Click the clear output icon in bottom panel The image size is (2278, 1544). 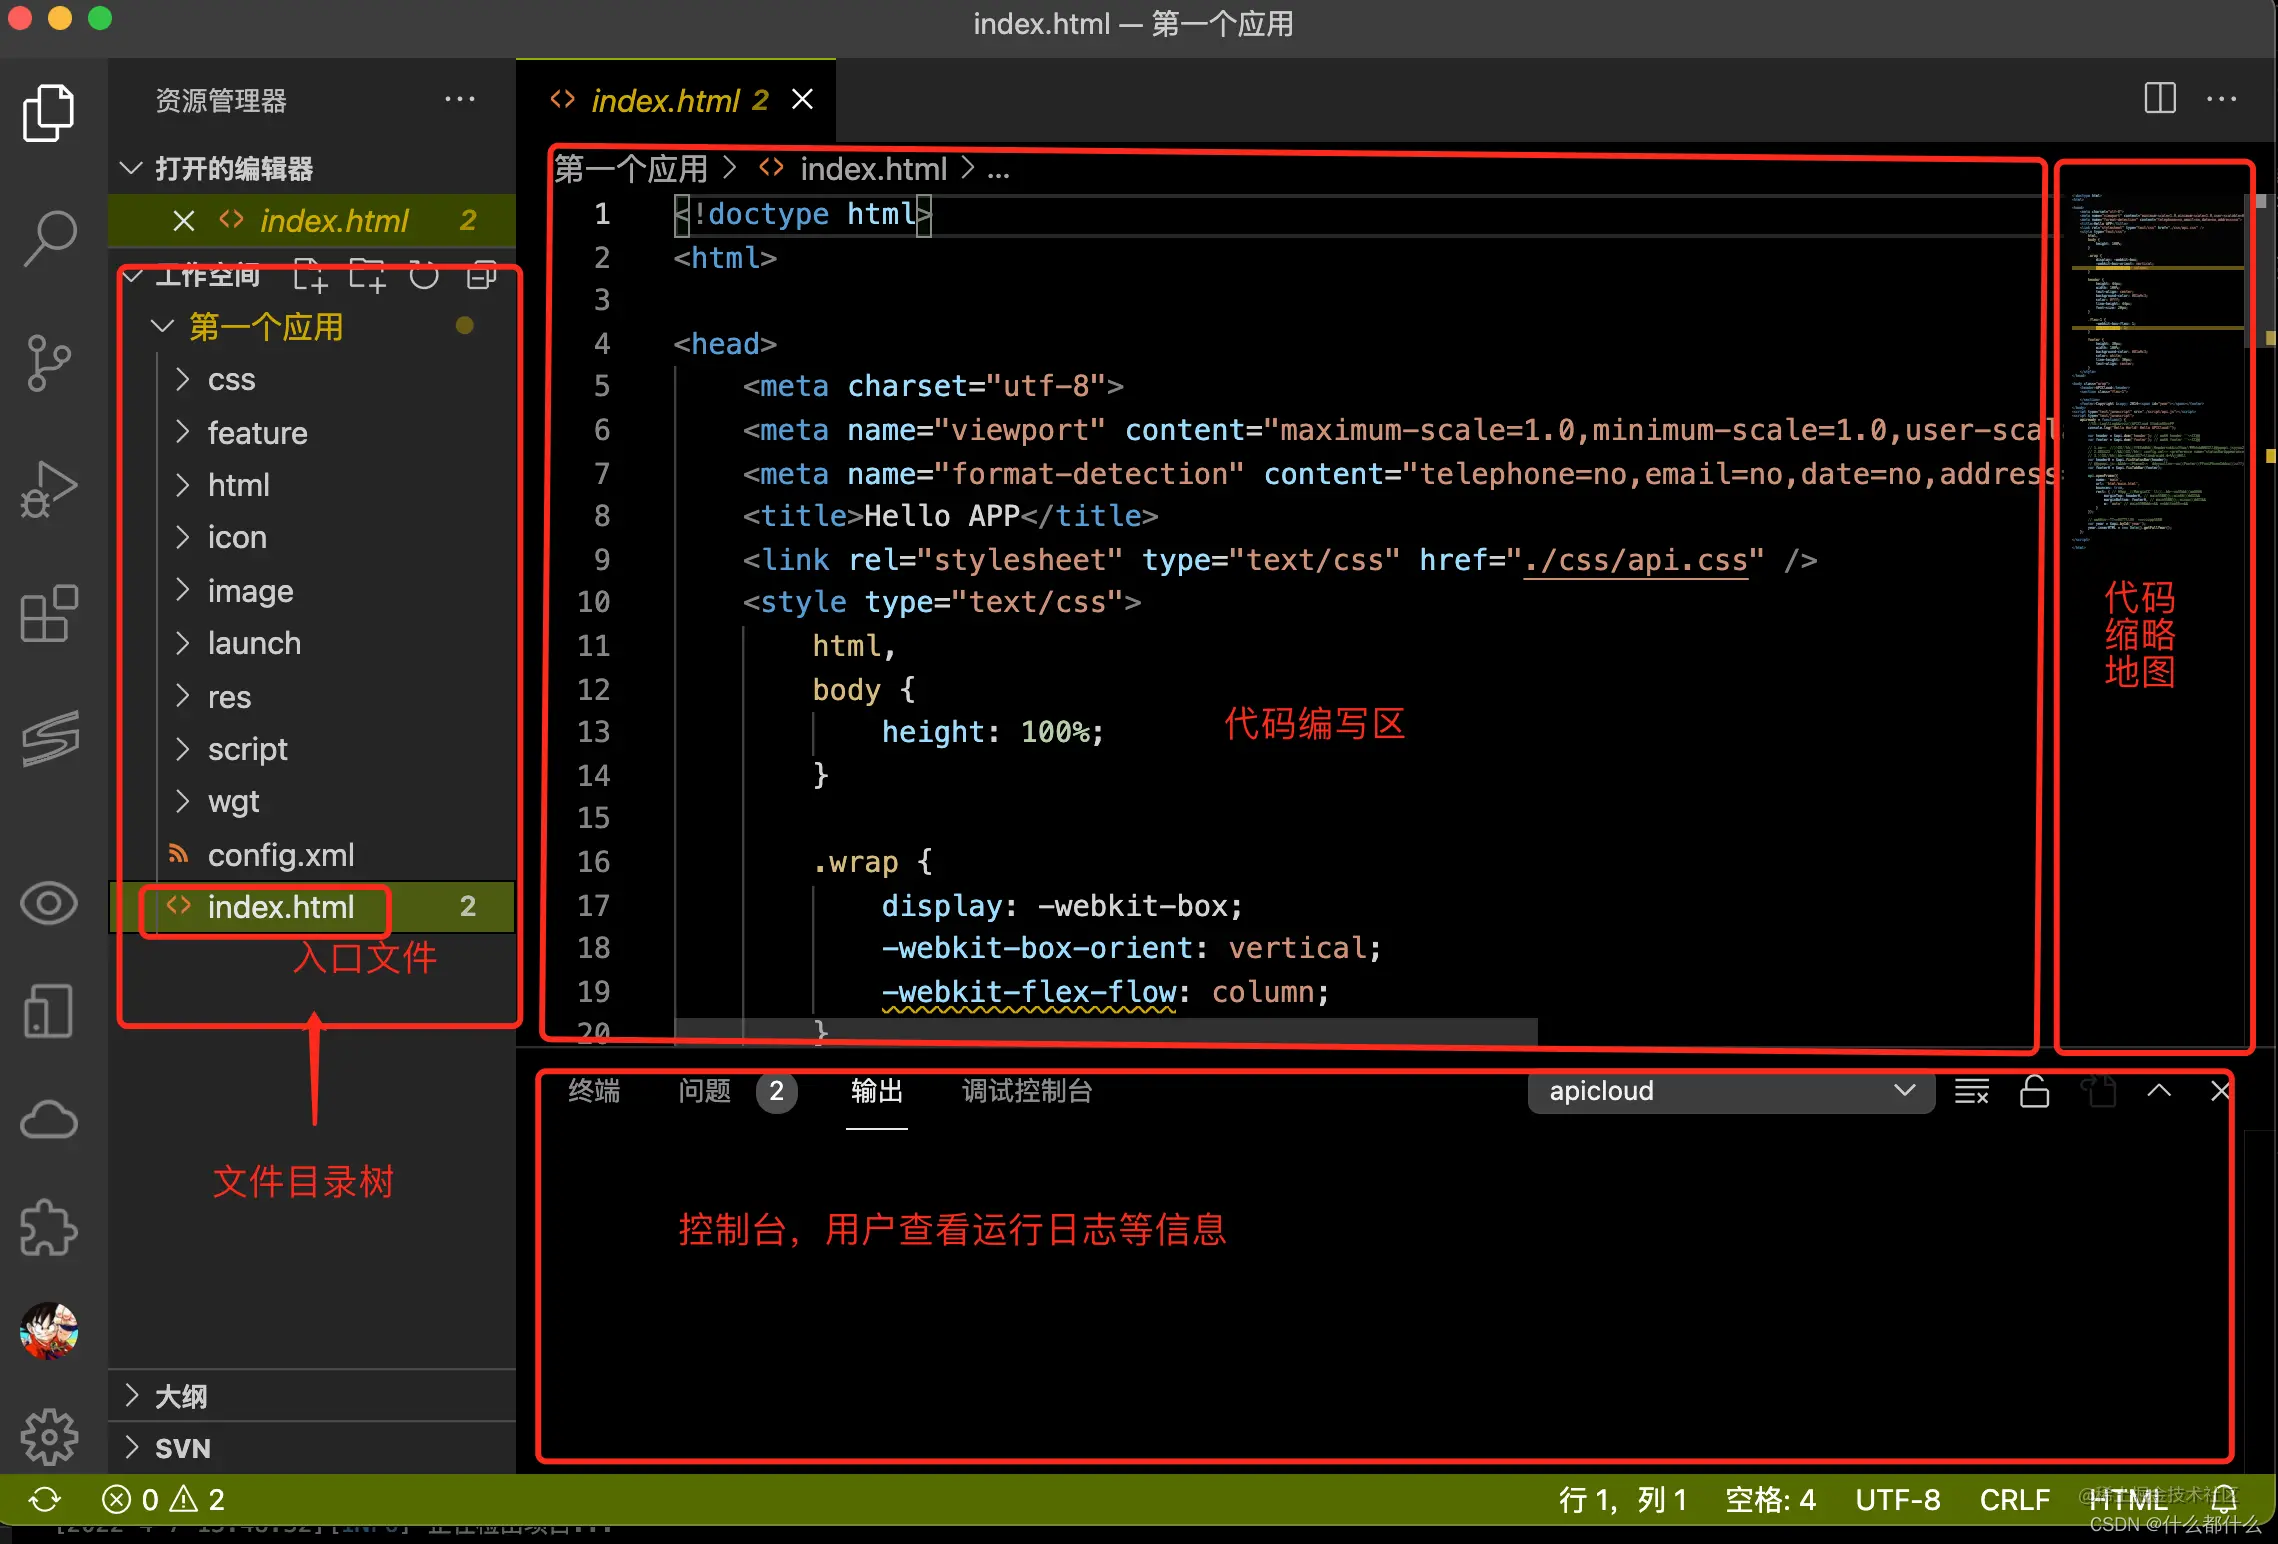click(1970, 1091)
